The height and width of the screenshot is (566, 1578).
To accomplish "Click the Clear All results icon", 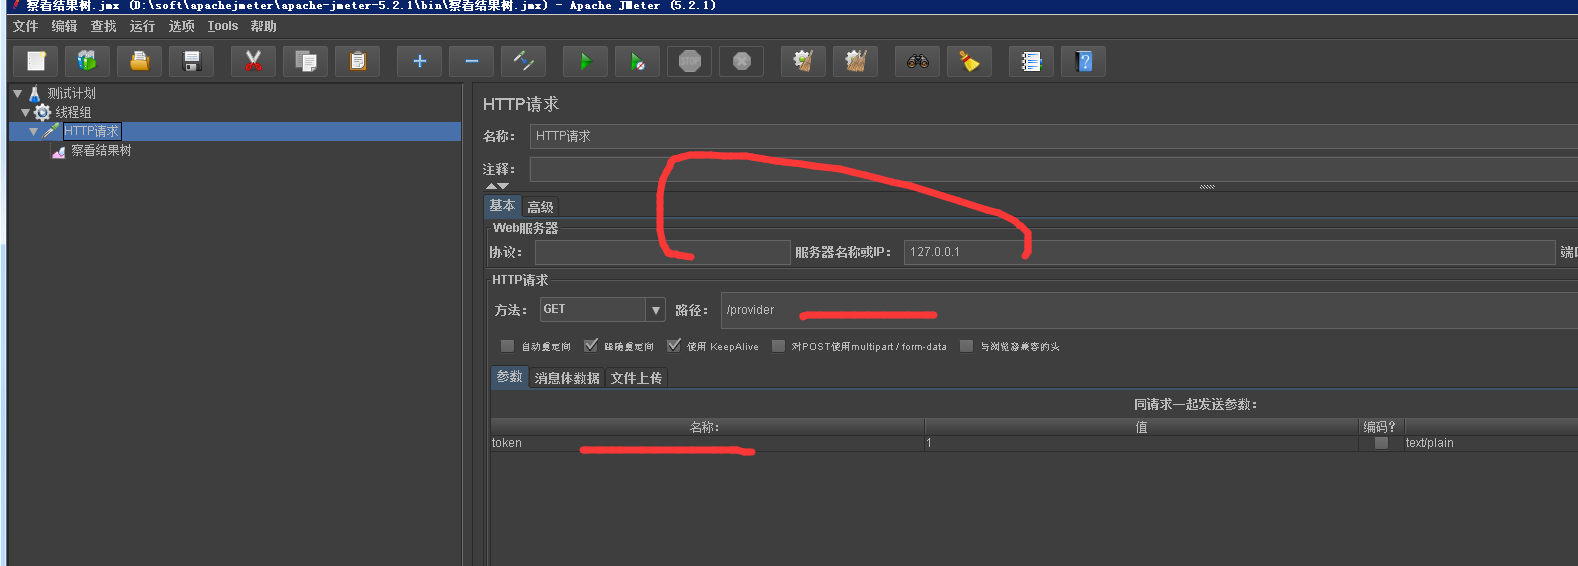I will (856, 61).
